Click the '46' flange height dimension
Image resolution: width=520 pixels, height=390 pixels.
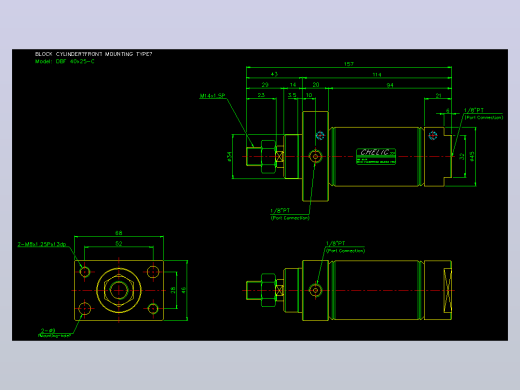(x=184, y=290)
